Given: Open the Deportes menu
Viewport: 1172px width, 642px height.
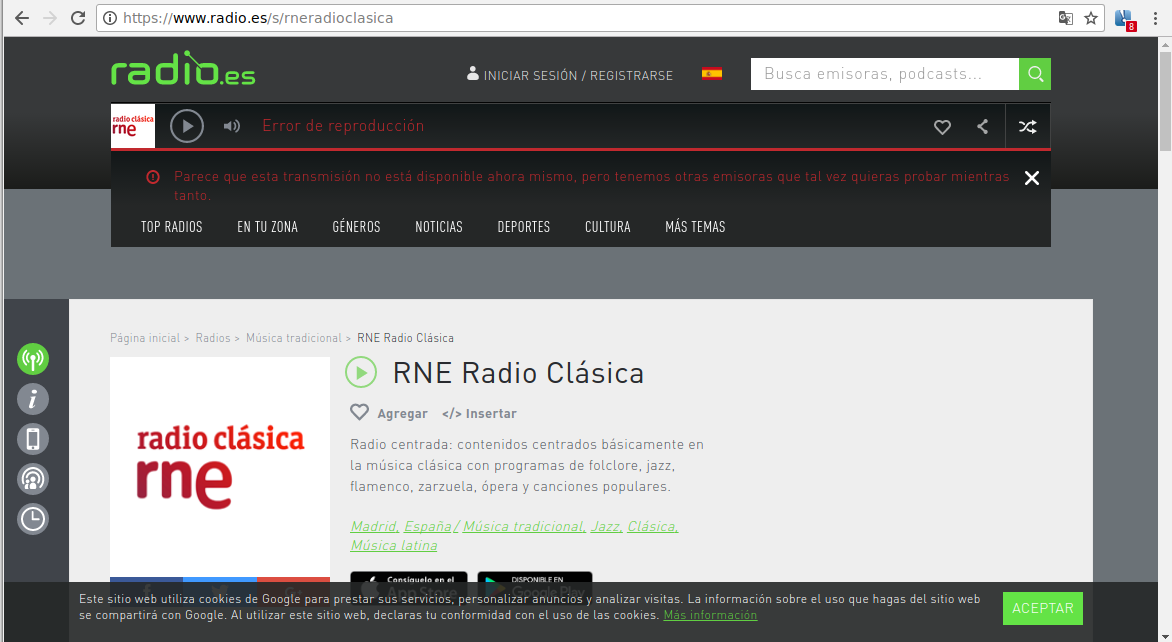Looking at the screenshot, I should [x=524, y=226].
